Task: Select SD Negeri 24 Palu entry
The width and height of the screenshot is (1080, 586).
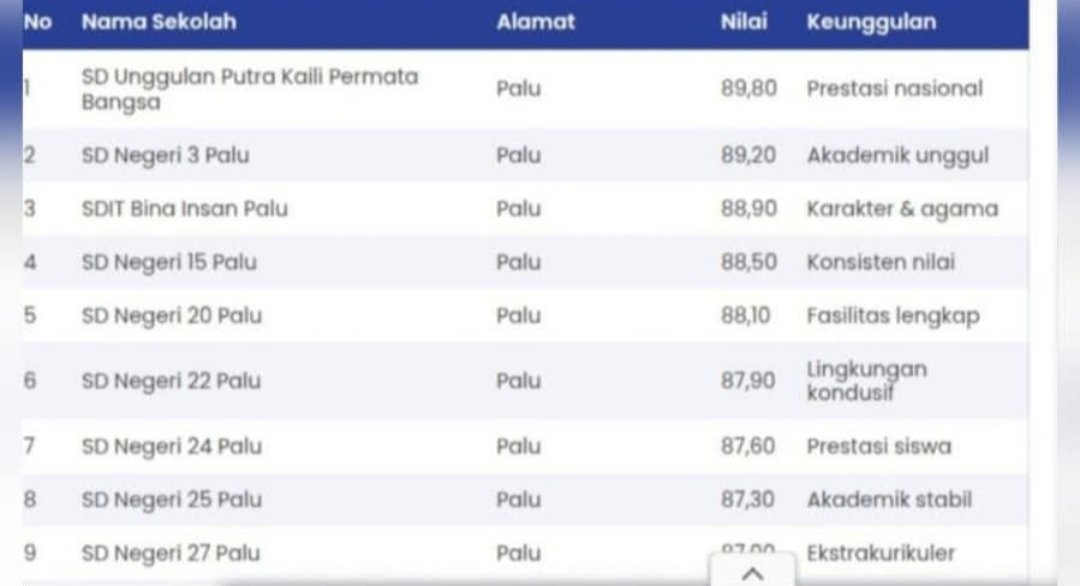Action: tap(171, 446)
